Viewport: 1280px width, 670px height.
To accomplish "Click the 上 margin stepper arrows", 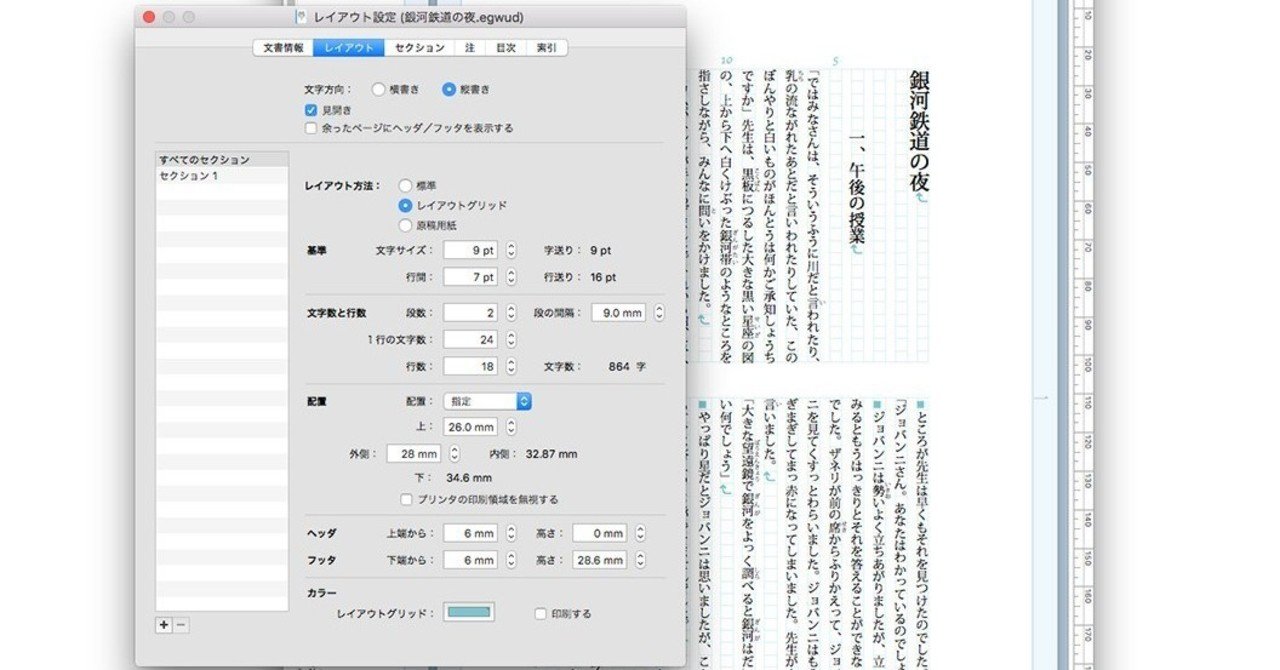I will [x=511, y=427].
